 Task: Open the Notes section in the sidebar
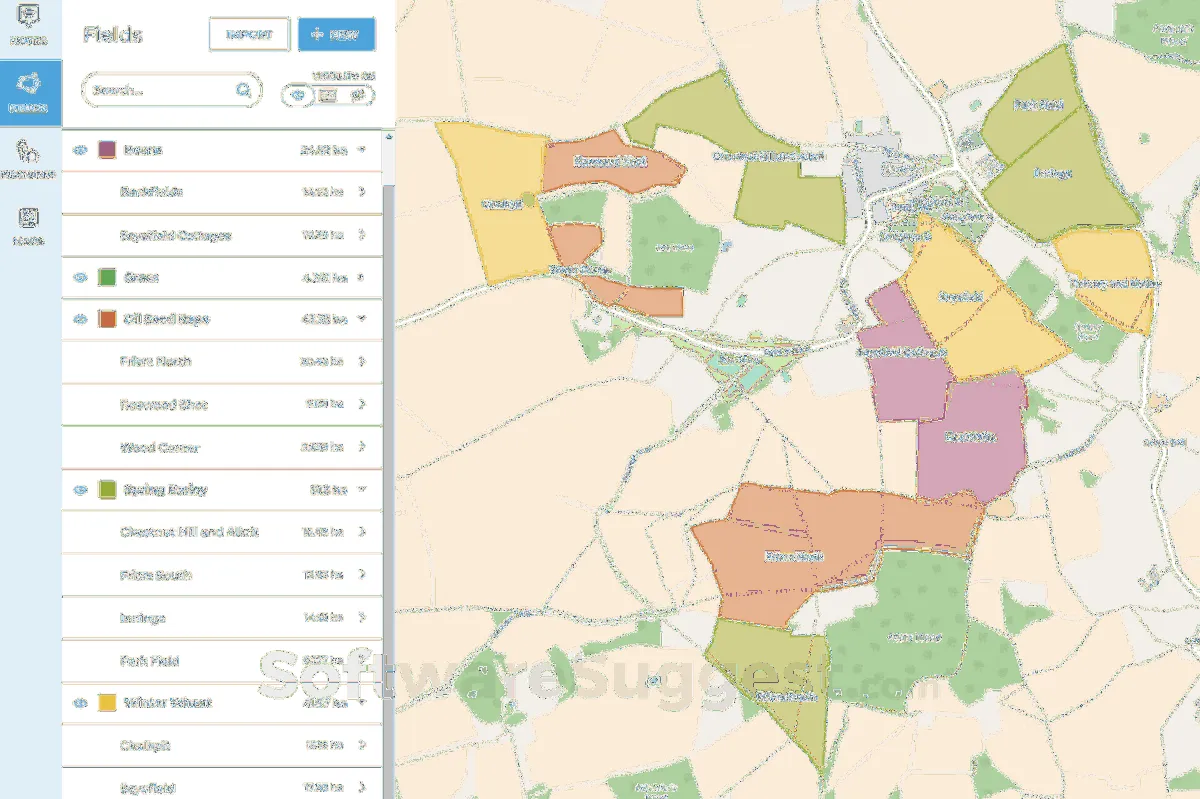[x=29, y=26]
